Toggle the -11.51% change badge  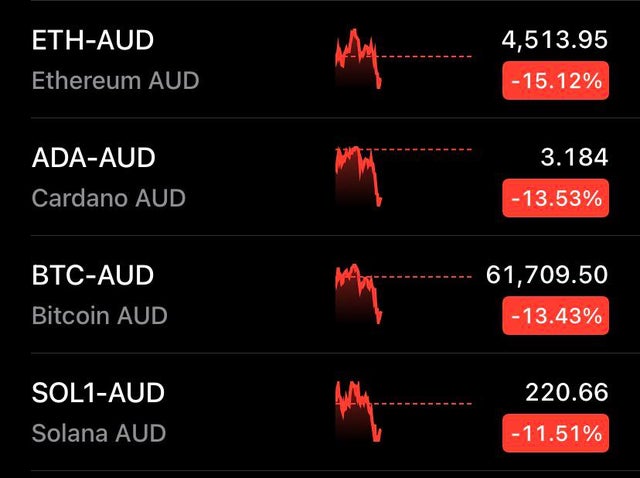556,434
